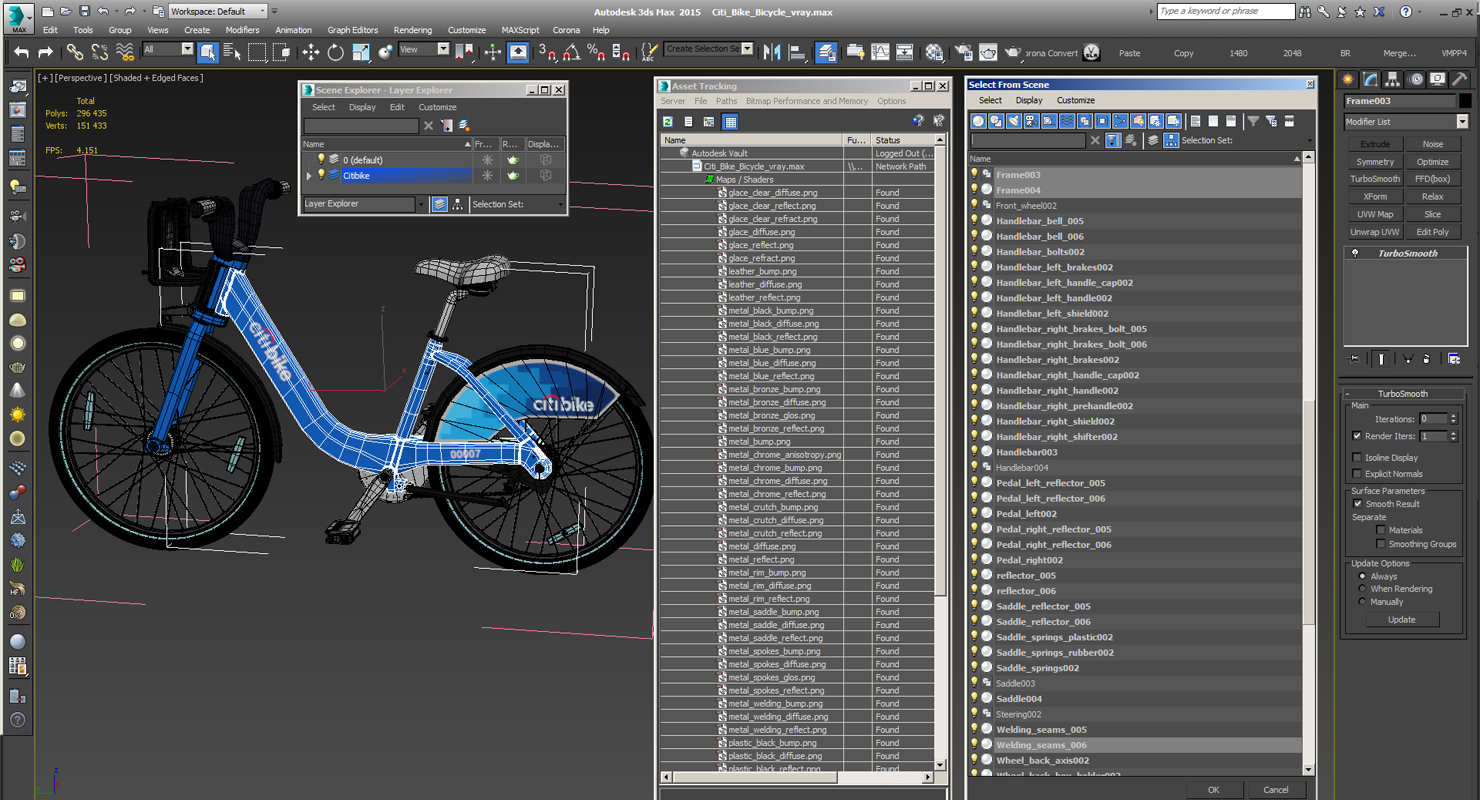The width and height of the screenshot is (1480, 800).
Task: Activate the Select and Link tool
Action: [x=75, y=52]
